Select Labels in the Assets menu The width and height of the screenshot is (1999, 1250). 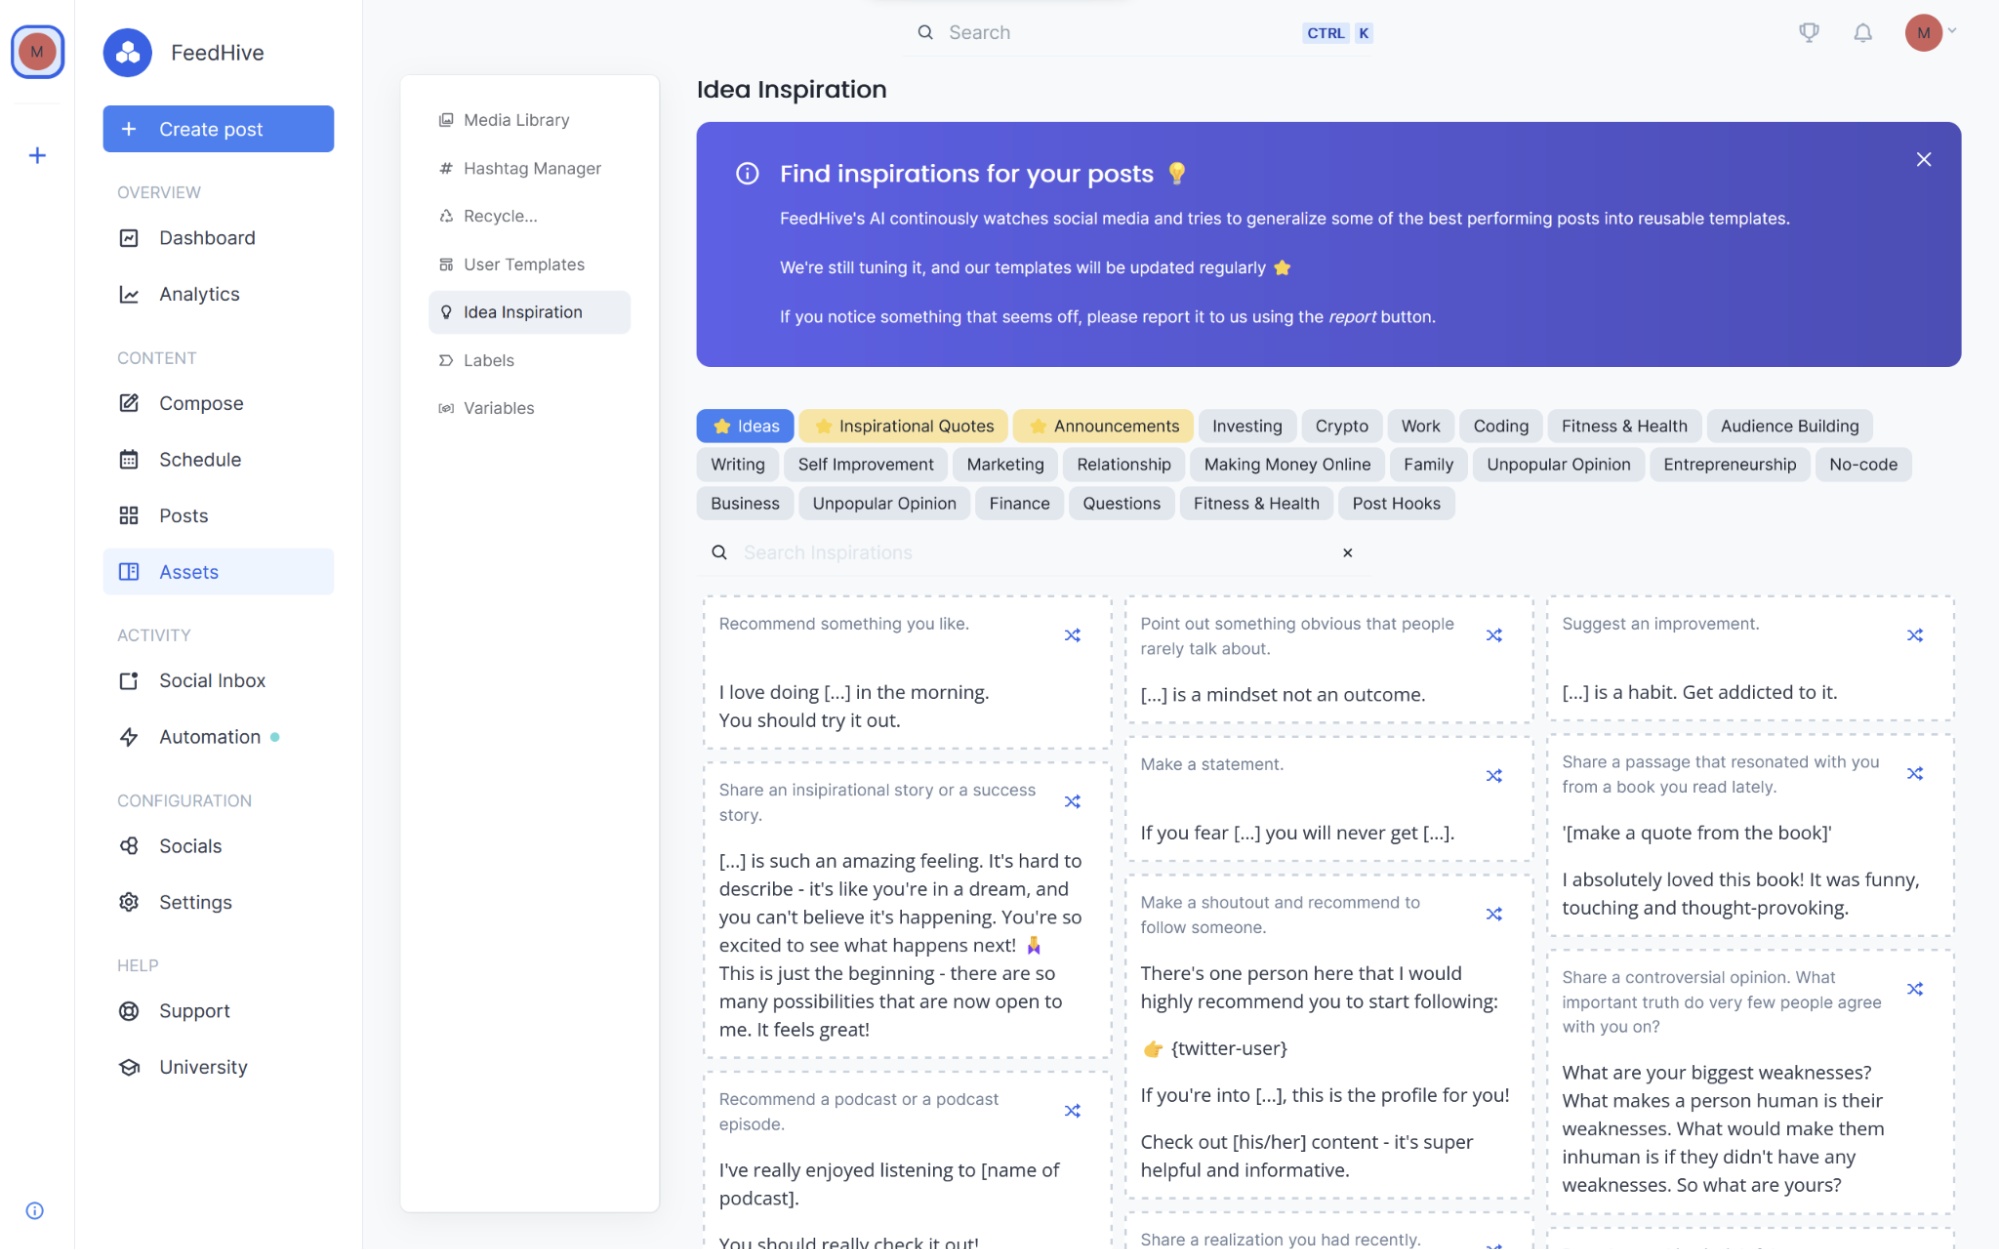tap(487, 360)
